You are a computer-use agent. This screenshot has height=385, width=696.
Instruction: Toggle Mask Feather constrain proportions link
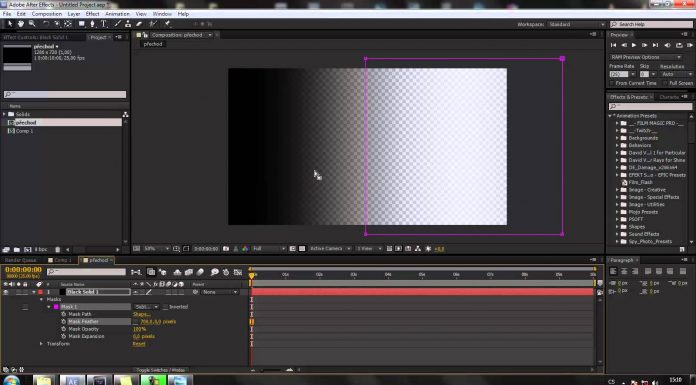pyautogui.click(x=135, y=321)
